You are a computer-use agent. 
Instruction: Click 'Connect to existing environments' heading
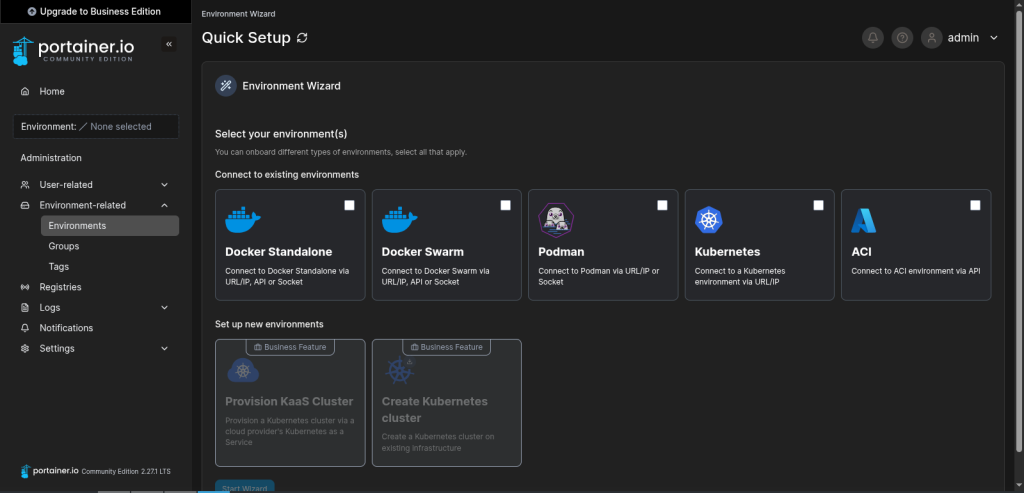[287, 175]
